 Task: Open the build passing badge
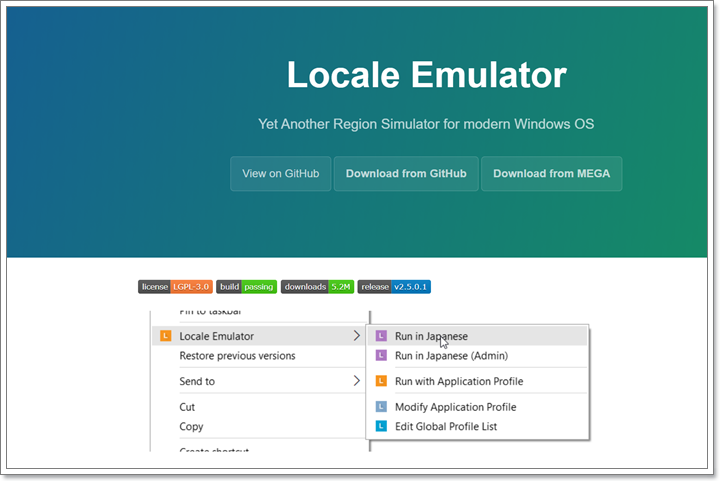[x=247, y=287]
